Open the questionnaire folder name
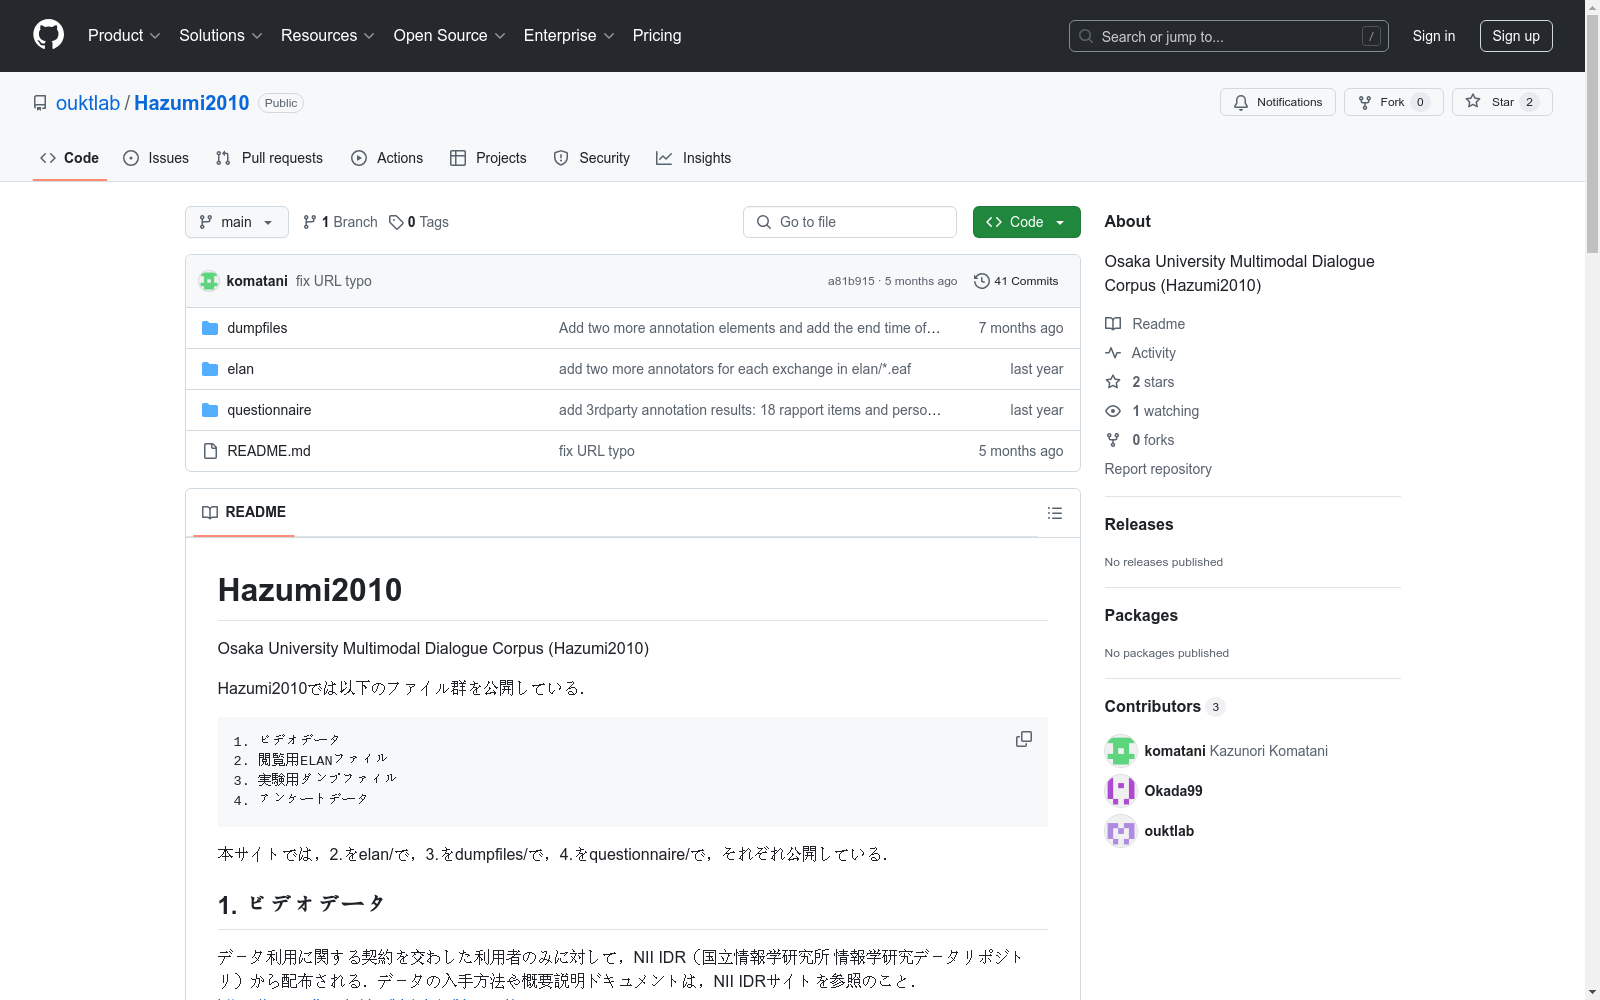 (x=269, y=410)
